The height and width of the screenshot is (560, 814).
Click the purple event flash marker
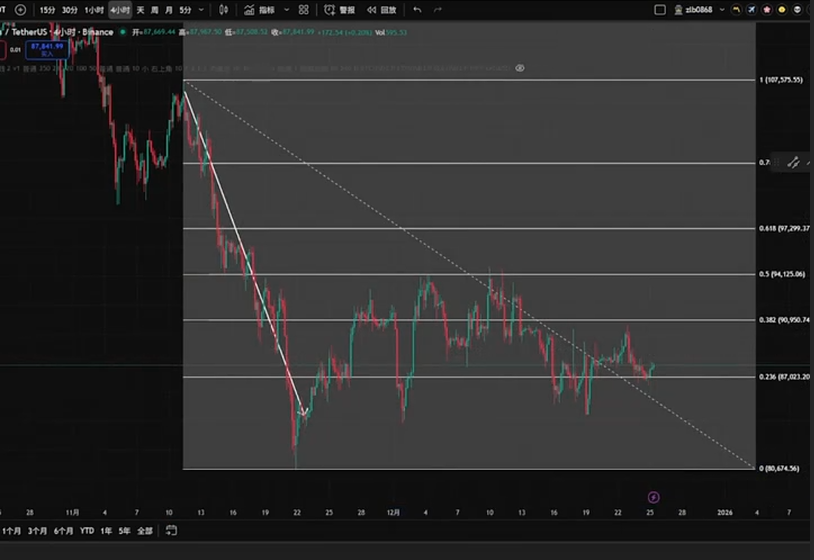tap(653, 496)
